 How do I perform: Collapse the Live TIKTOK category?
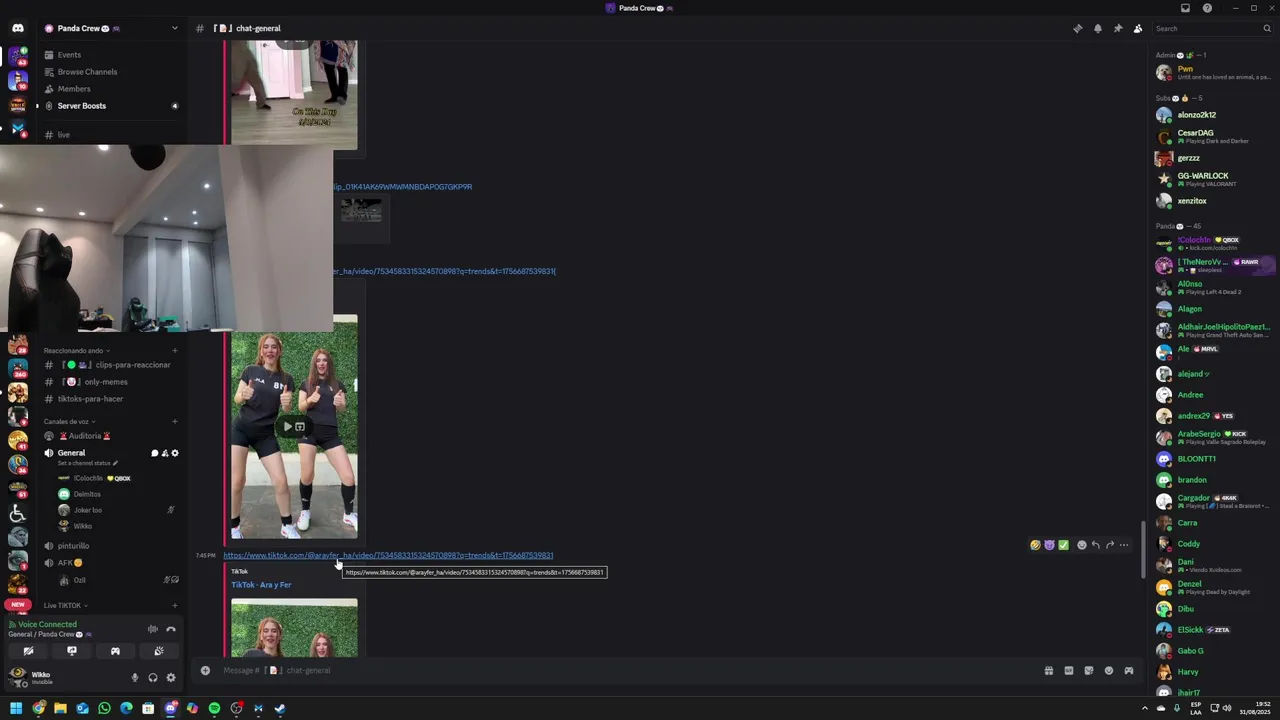(x=65, y=606)
